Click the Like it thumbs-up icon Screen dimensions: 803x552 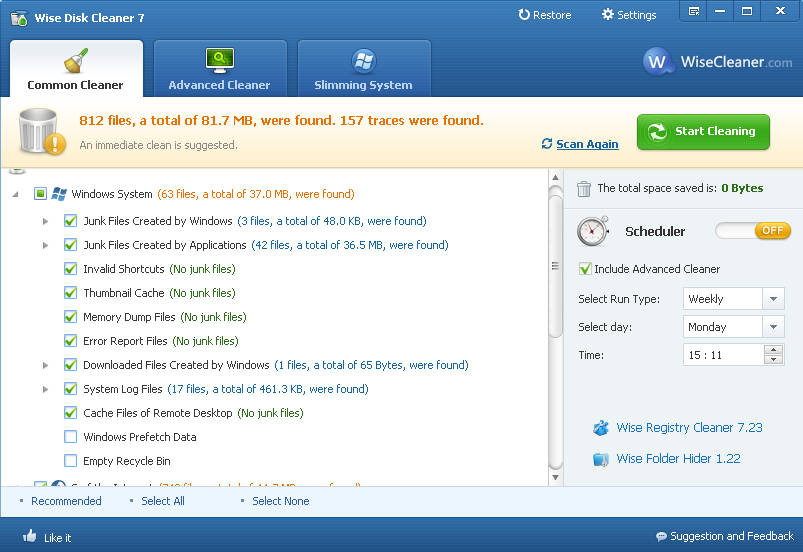[30, 536]
